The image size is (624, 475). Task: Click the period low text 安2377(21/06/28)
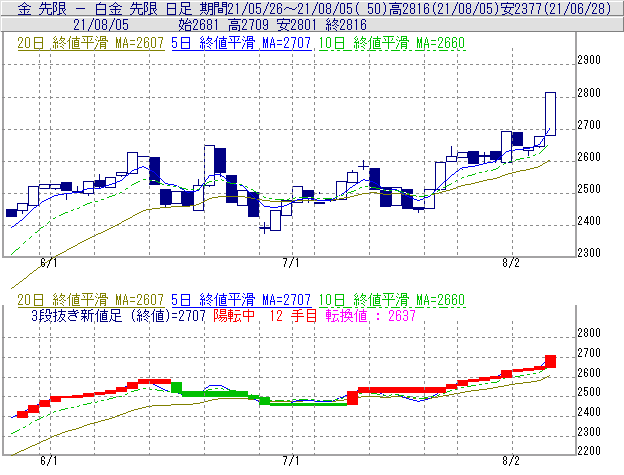[x=556, y=8]
